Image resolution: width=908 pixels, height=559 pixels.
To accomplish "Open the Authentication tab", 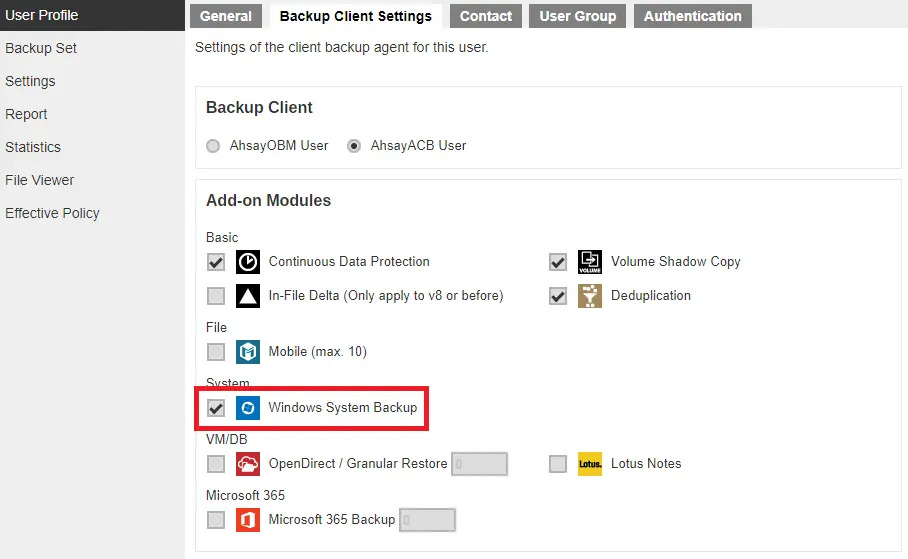I will 693,16.
